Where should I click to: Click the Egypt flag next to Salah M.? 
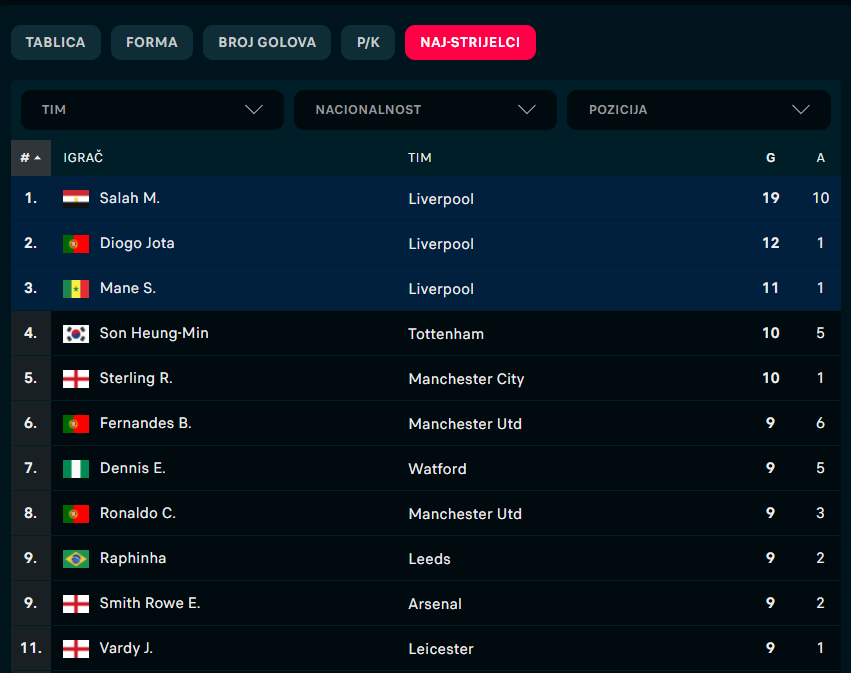(76, 199)
